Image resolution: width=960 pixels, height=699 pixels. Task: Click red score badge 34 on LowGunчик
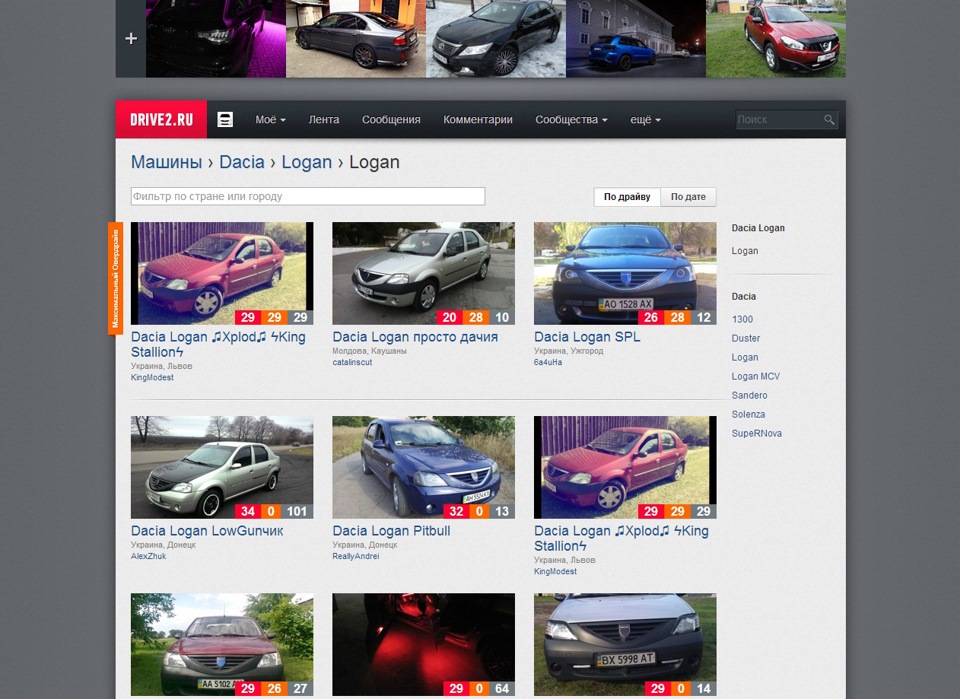[247, 511]
